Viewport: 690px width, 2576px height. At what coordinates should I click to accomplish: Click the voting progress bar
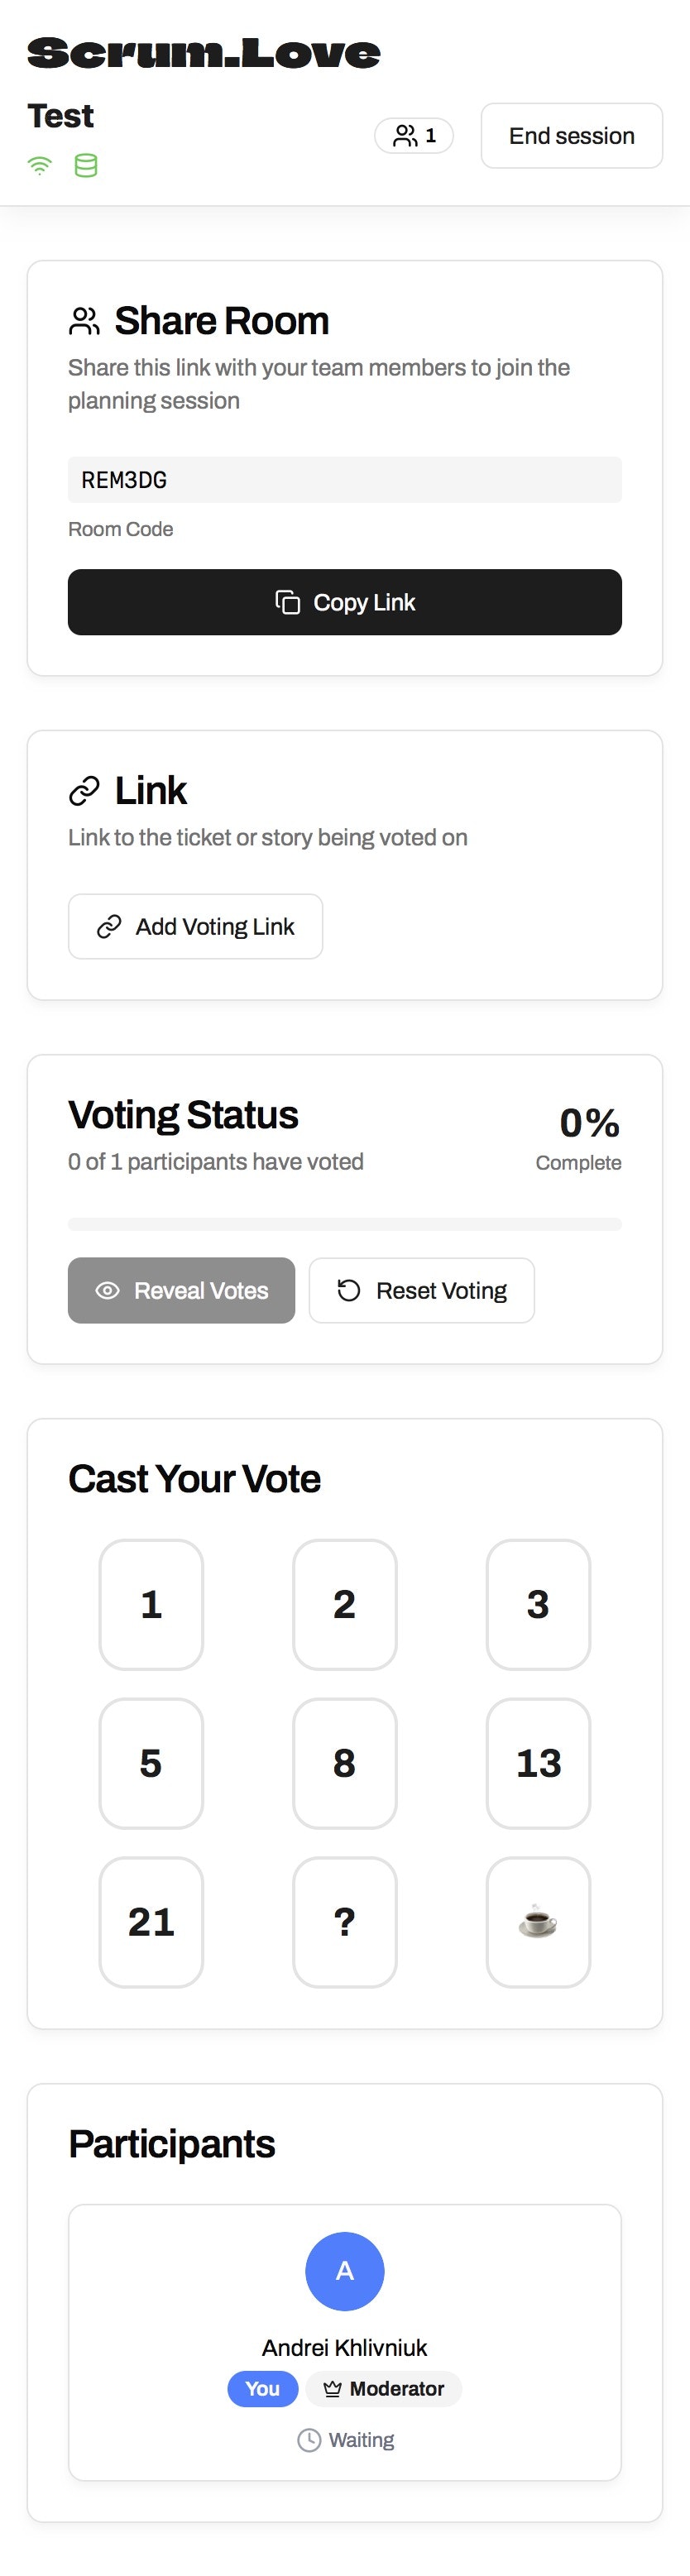click(345, 1224)
